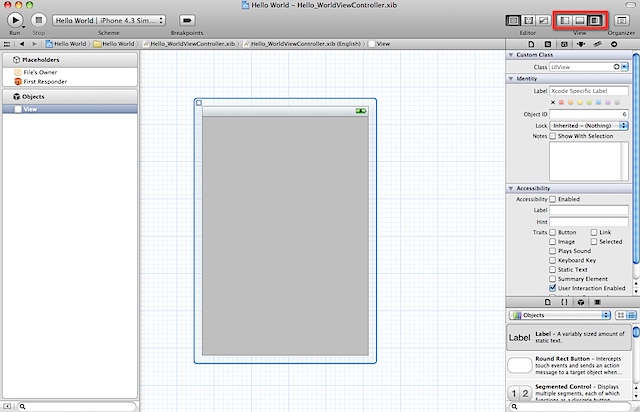Enable the Accessibility Enabled checkbox
The height and width of the screenshot is (412, 640).
coord(552,199)
